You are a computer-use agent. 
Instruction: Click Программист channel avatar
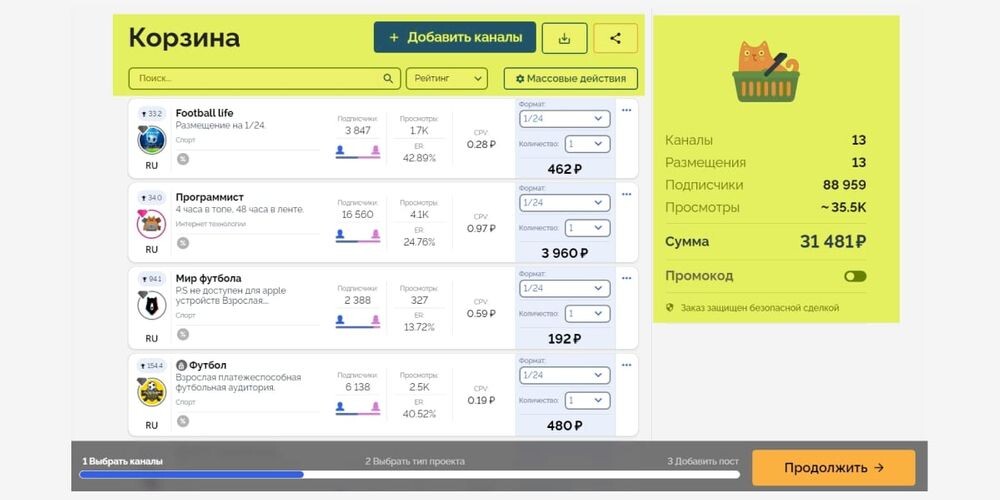[152, 224]
